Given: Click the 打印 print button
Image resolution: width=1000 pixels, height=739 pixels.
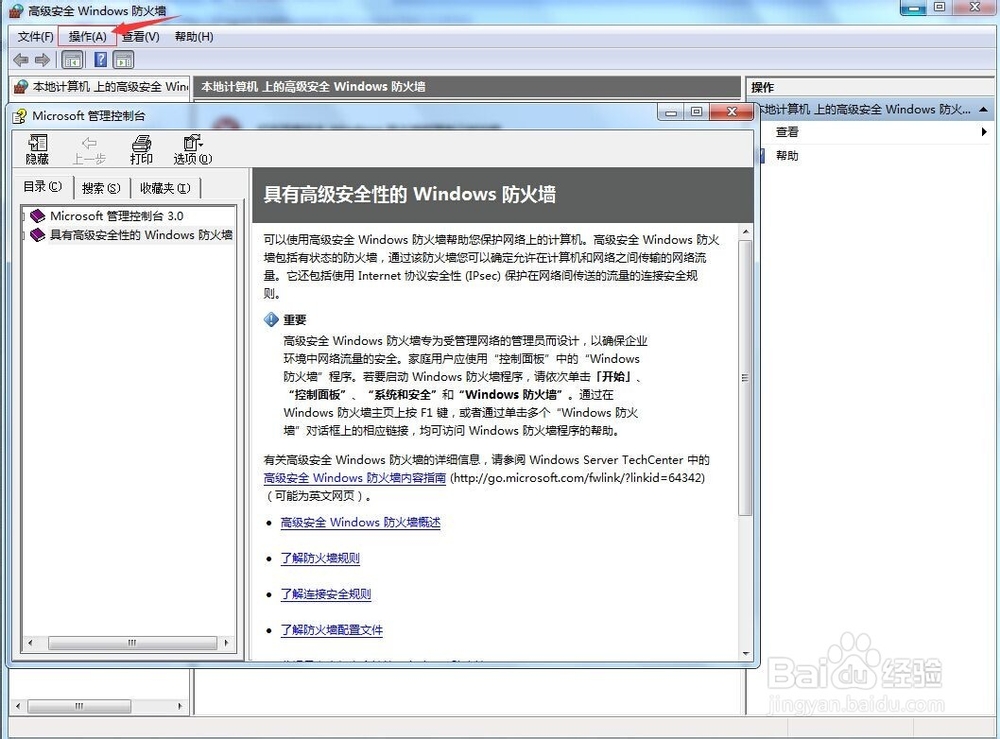Looking at the screenshot, I should pos(141,150).
